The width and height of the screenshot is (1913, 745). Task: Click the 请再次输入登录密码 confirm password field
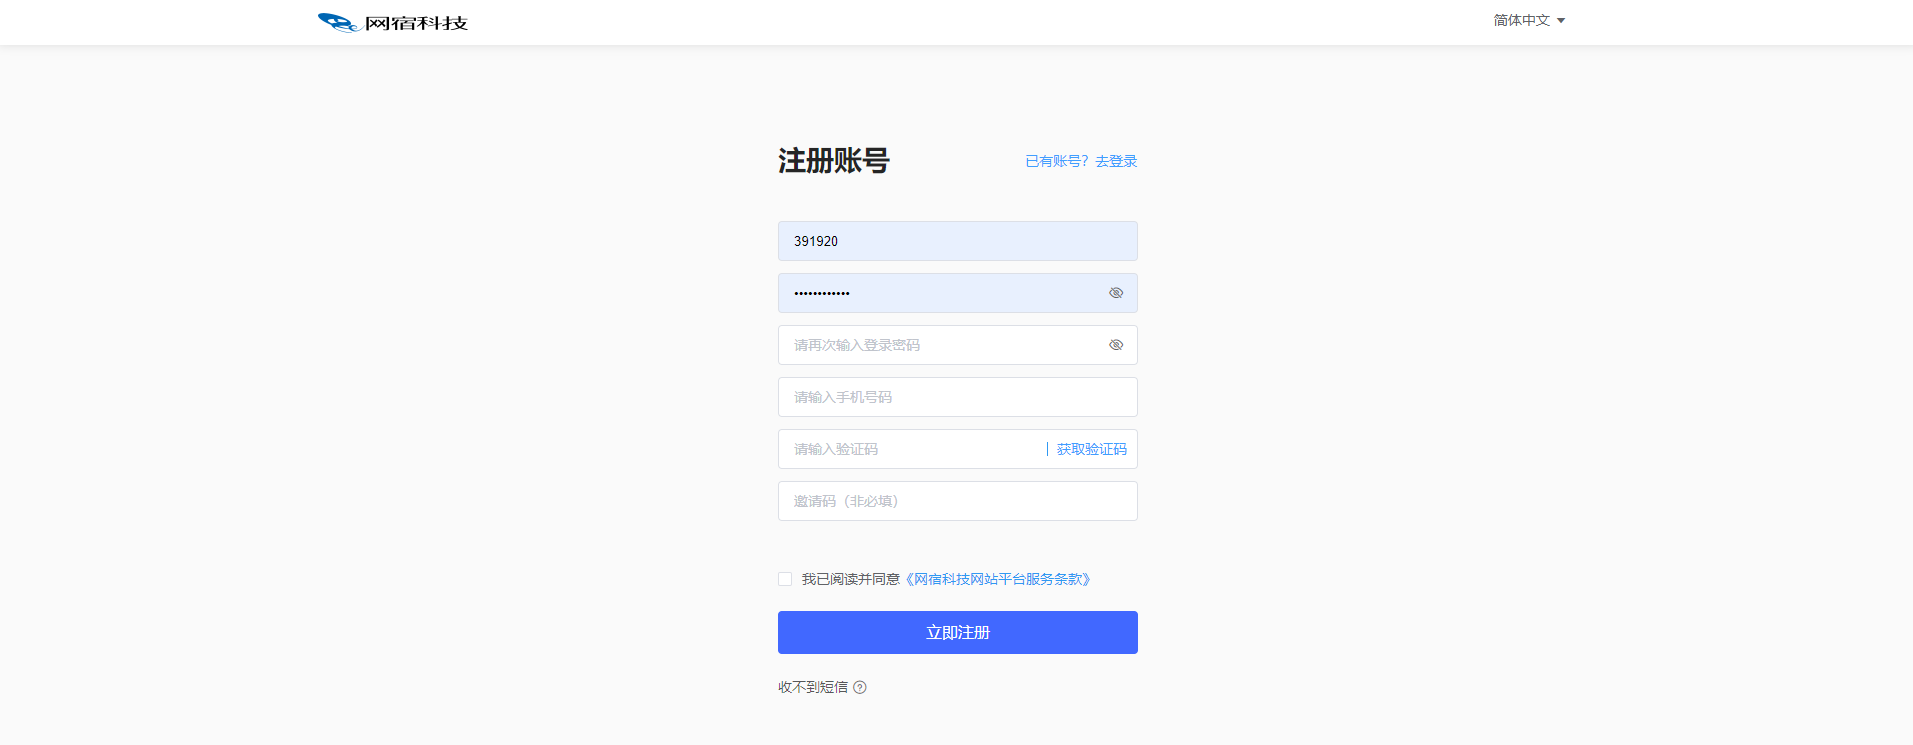tap(957, 345)
